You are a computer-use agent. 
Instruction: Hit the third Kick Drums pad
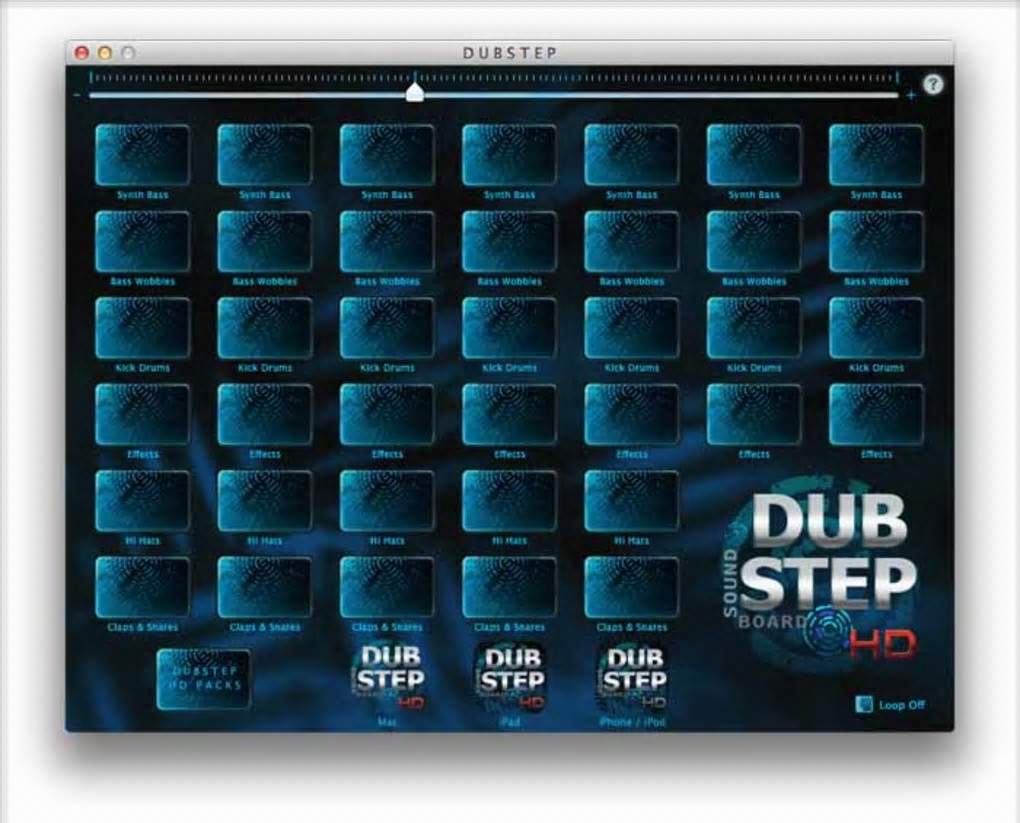[387, 328]
